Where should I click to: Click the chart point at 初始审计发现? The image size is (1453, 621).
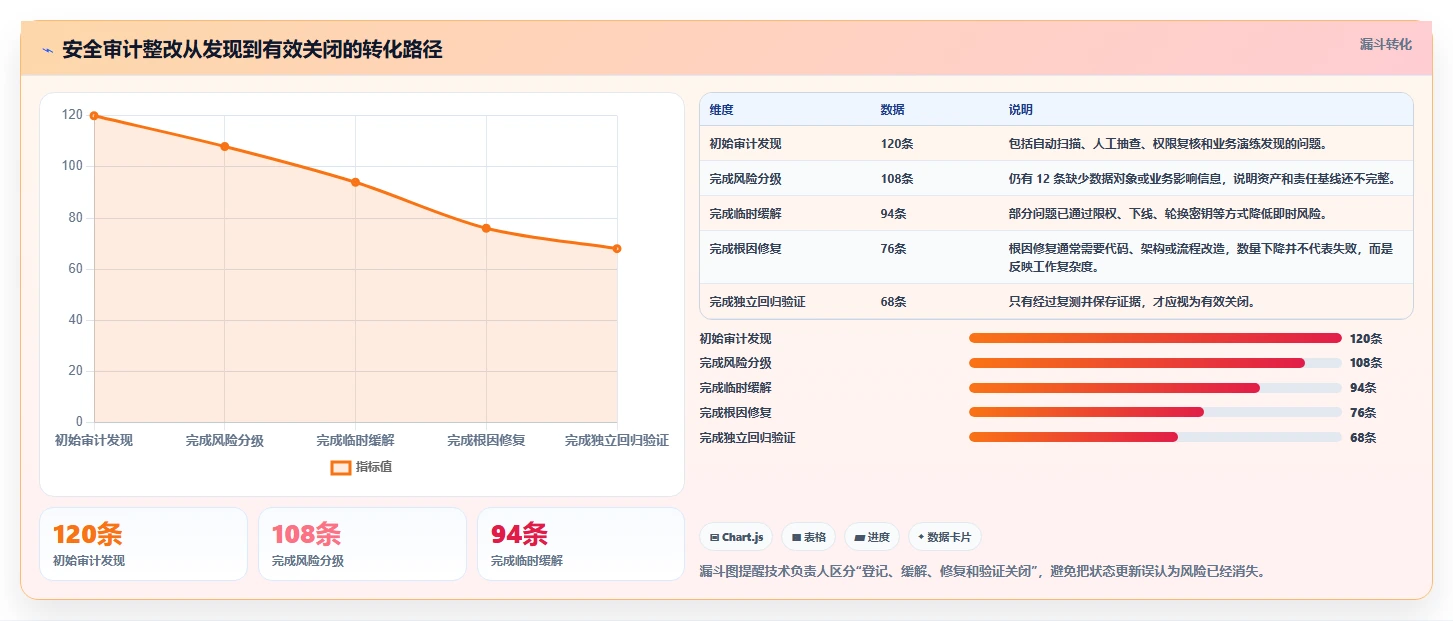click(94, 116)
